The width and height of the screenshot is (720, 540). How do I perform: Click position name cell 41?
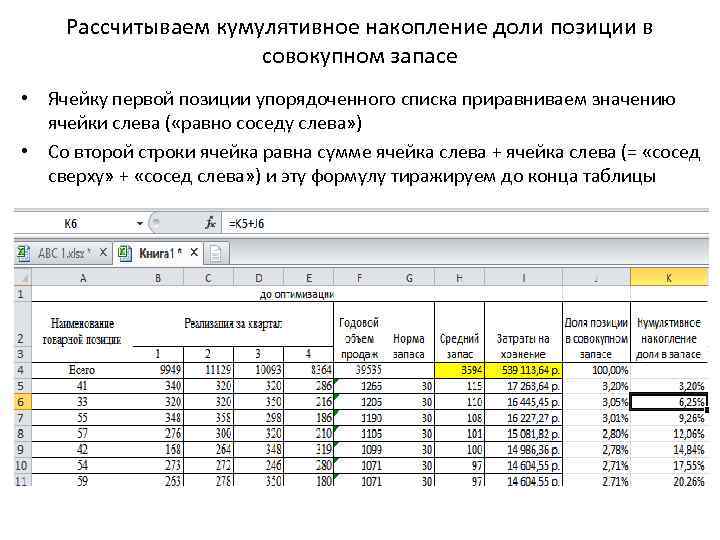tap(82, 386)
